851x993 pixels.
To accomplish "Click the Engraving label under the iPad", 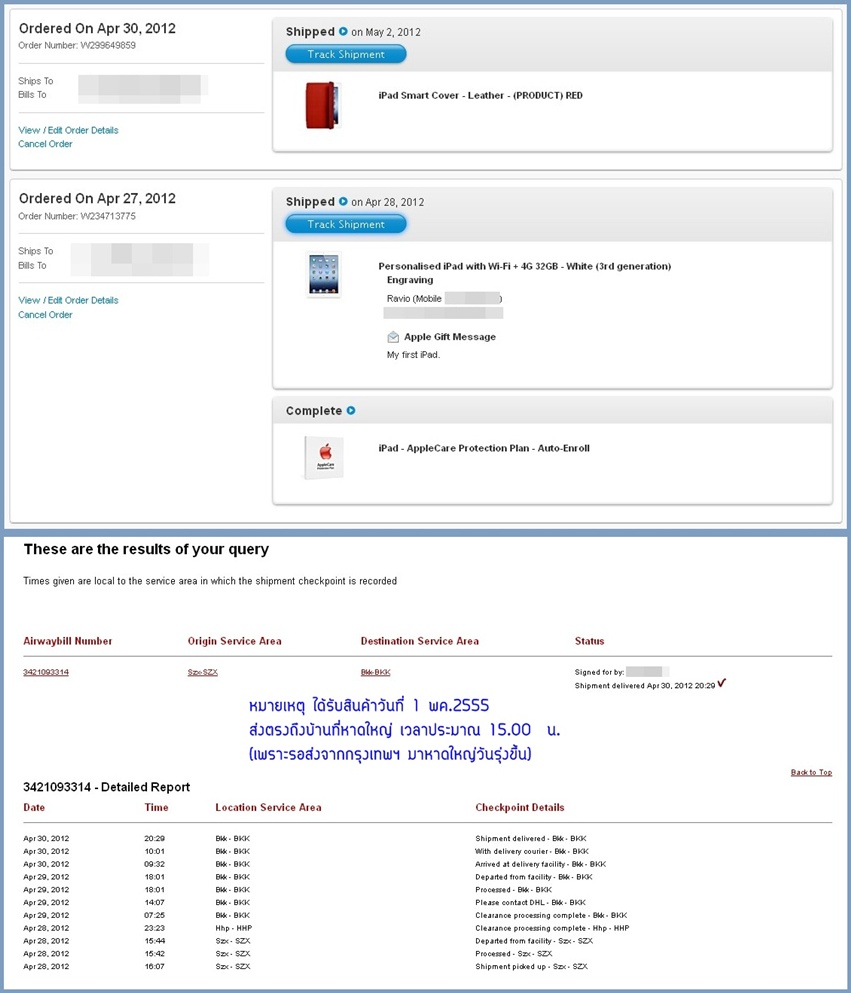I will pos(410,280).
